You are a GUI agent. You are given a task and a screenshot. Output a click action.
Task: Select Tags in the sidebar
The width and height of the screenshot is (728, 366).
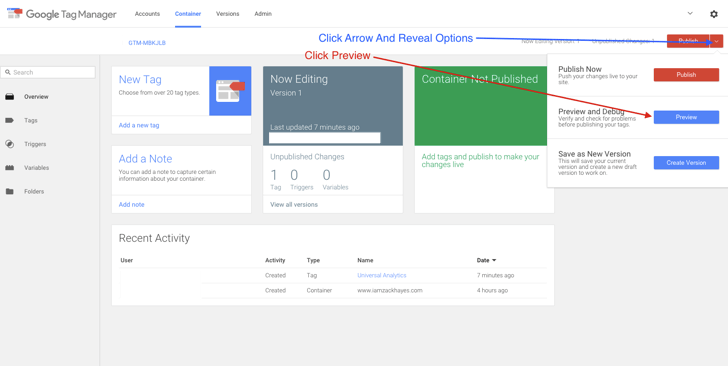click(x=31, y=120)
